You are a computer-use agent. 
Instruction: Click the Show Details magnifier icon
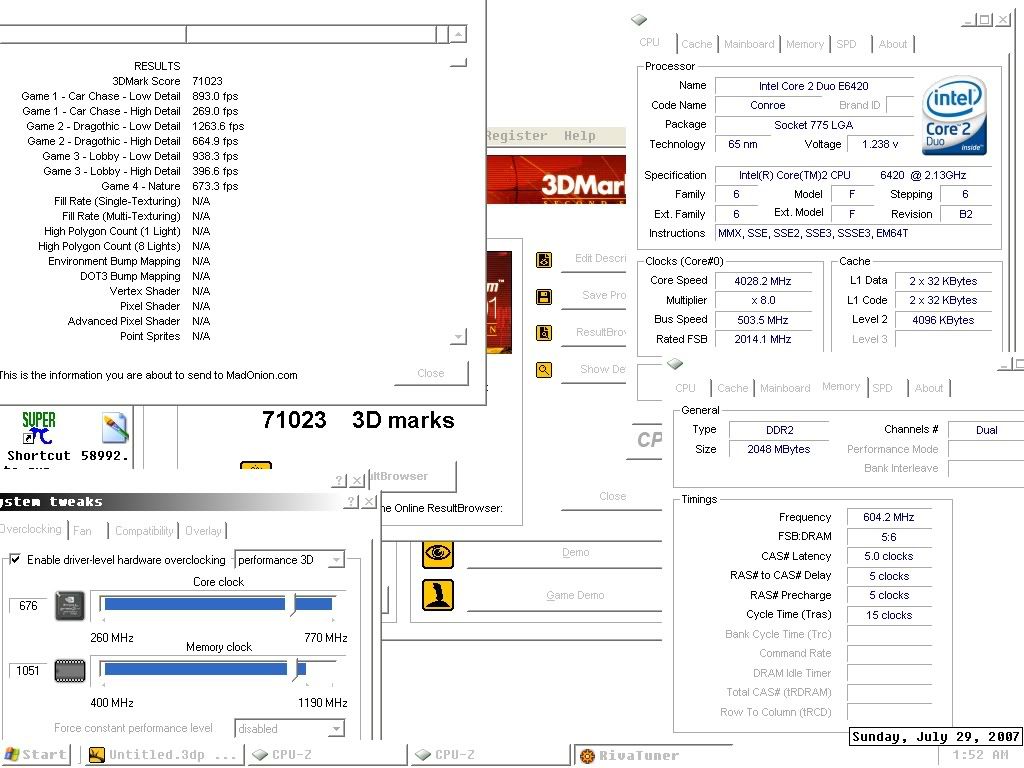[x=543, y=370]
